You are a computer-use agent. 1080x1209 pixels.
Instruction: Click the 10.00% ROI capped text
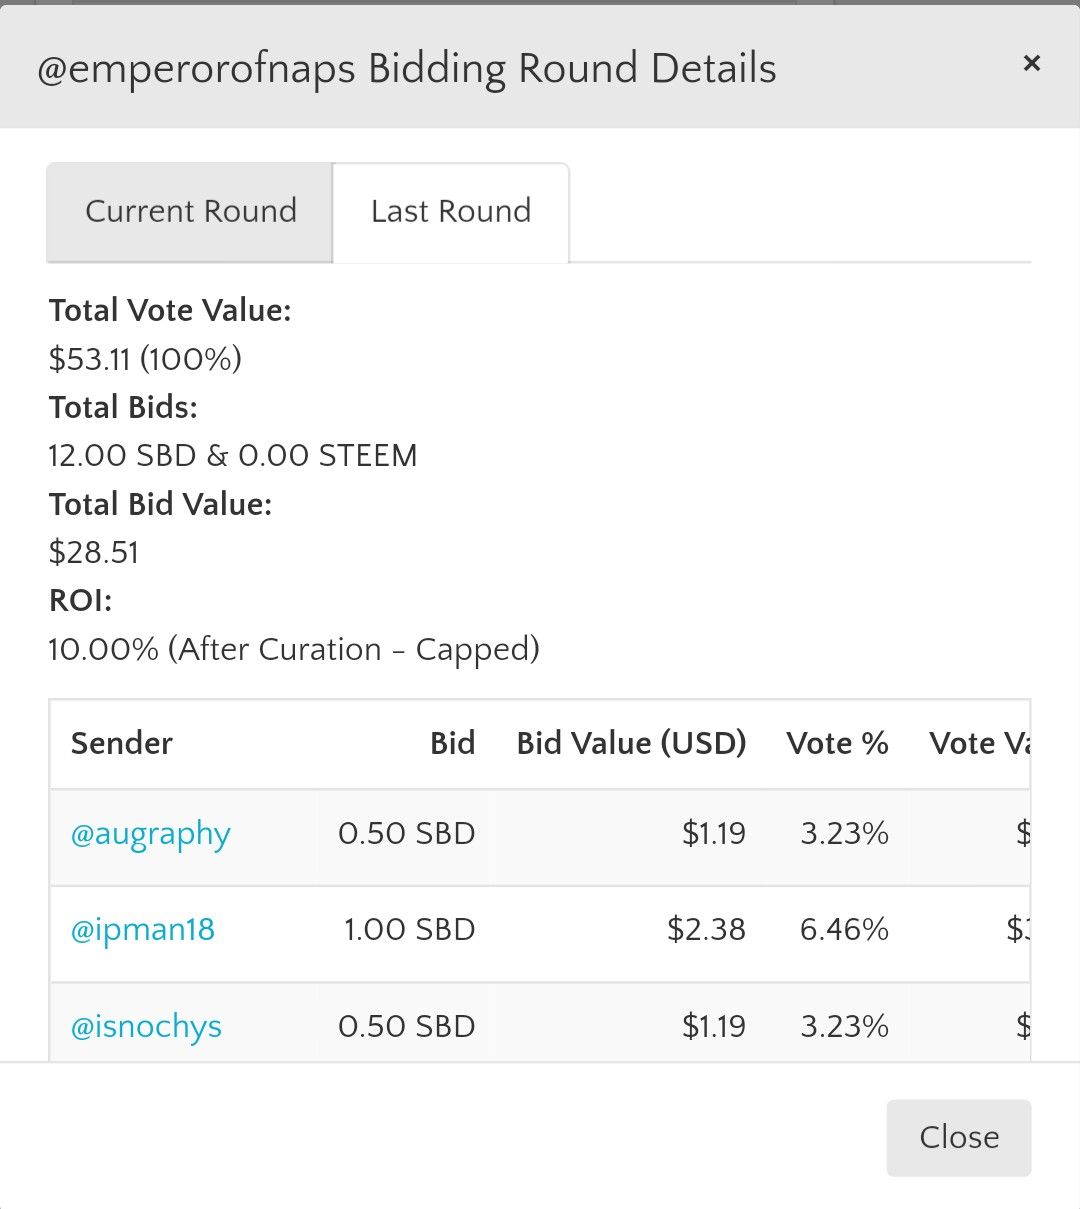click(294, 650)
